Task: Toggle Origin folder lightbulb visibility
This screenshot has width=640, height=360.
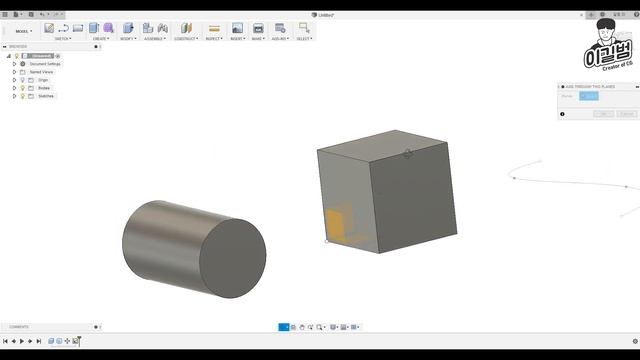Action: [x=23, y=80]
